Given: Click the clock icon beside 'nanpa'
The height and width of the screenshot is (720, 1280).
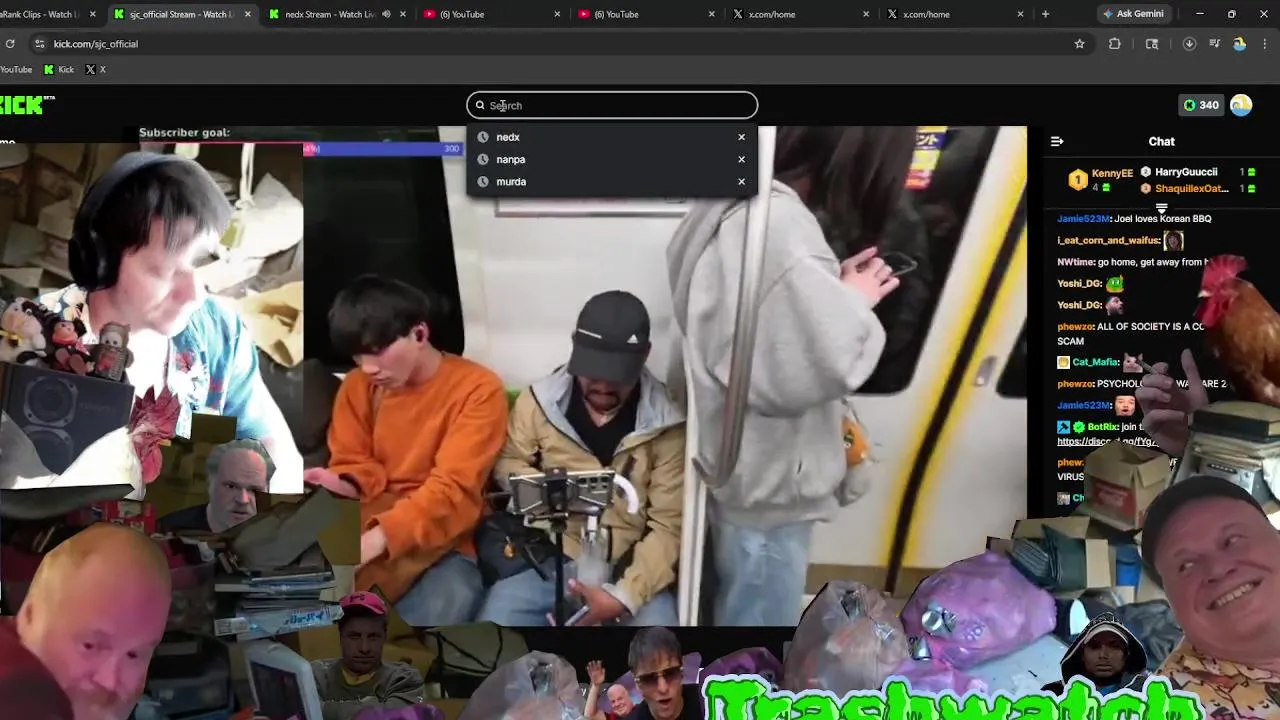Looking at the screenshot, I should pyautogui.click(x=483, y=159).
